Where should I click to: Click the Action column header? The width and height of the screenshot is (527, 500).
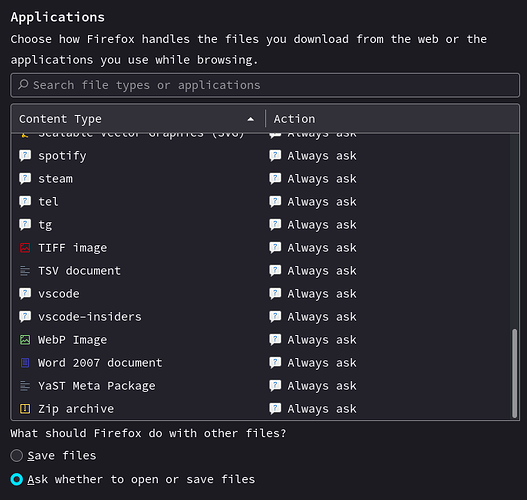tap(392, 119)
